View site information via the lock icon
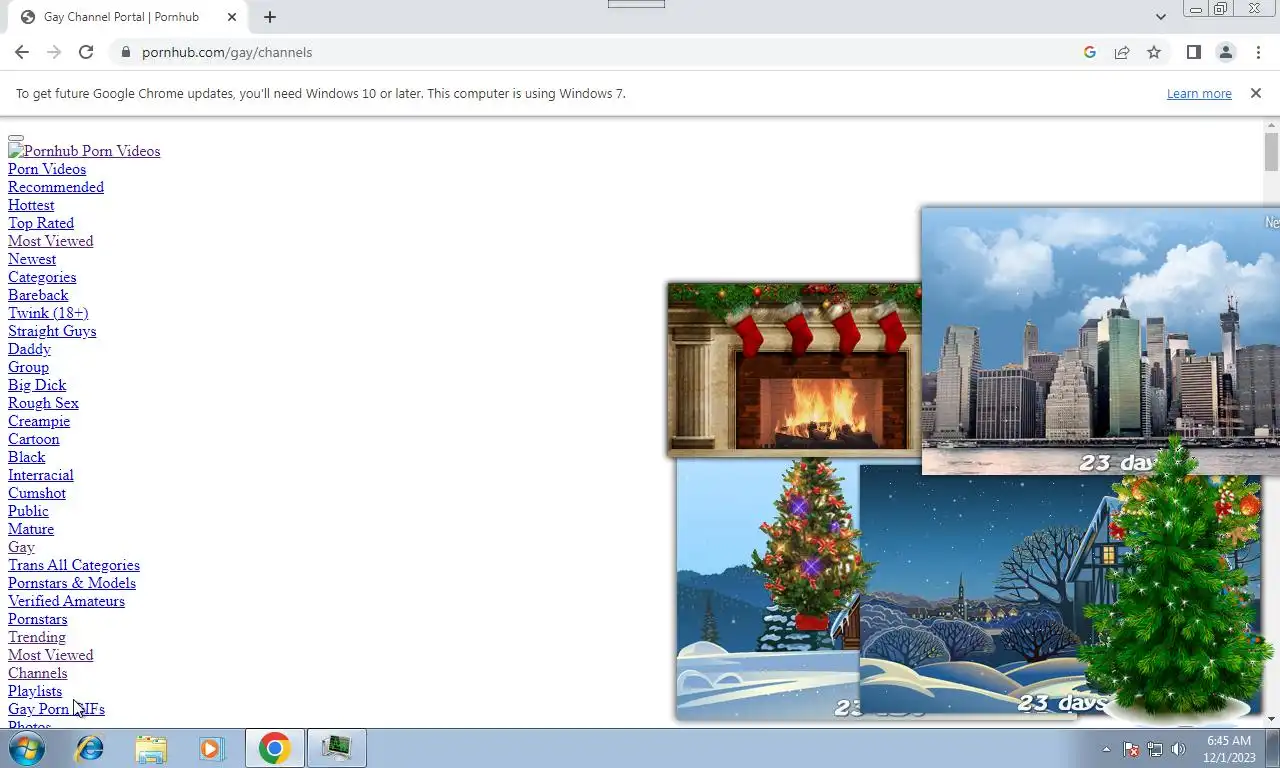 point(125,52)
